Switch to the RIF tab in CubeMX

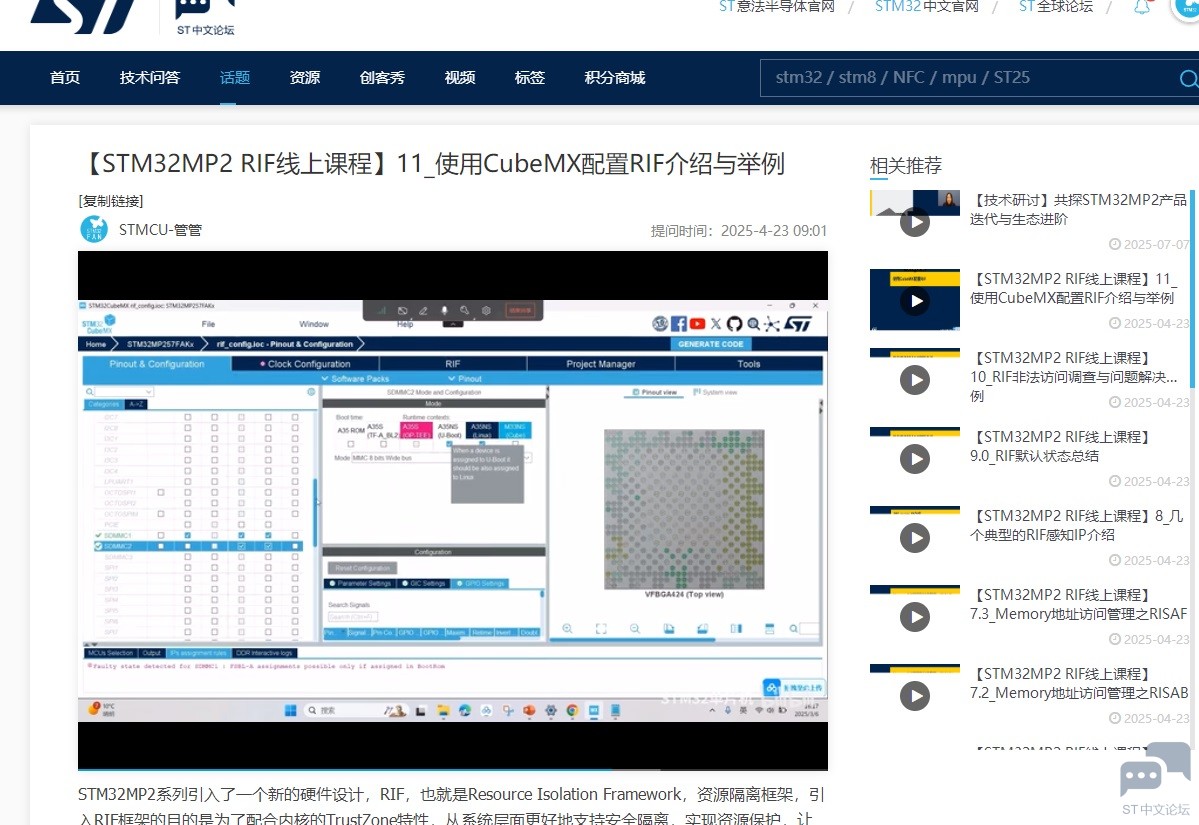453,364
